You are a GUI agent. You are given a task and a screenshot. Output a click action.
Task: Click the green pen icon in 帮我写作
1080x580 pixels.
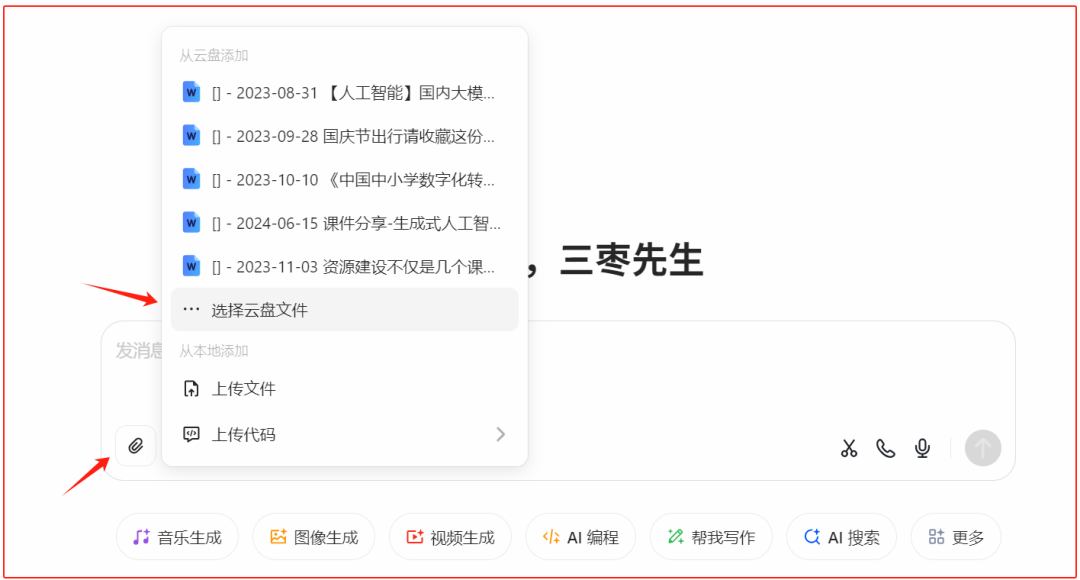tap(675, 536)
